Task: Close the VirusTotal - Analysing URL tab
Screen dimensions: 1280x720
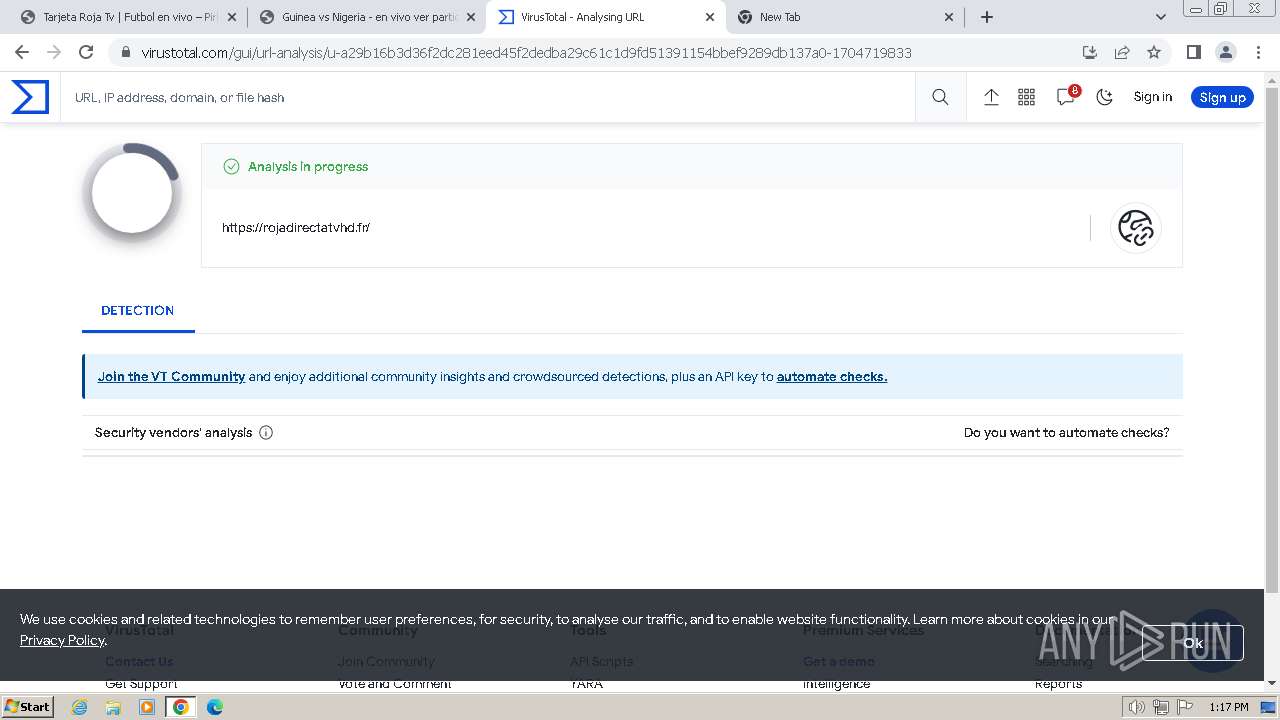Action: click(710, 17)
